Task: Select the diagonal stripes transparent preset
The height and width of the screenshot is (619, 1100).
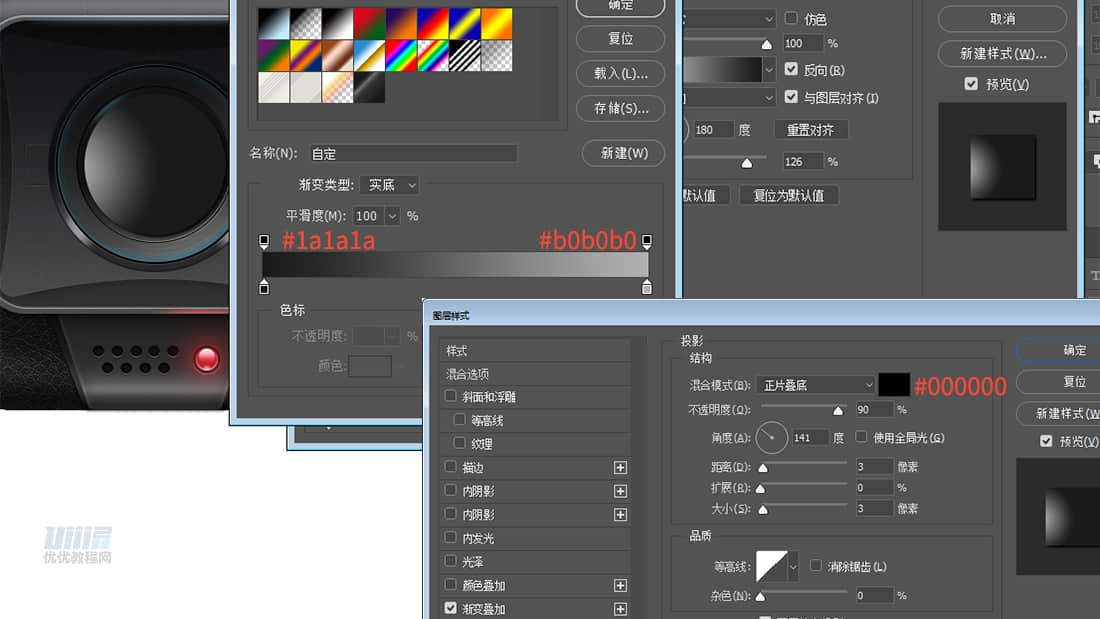Action: coord(464,55)
